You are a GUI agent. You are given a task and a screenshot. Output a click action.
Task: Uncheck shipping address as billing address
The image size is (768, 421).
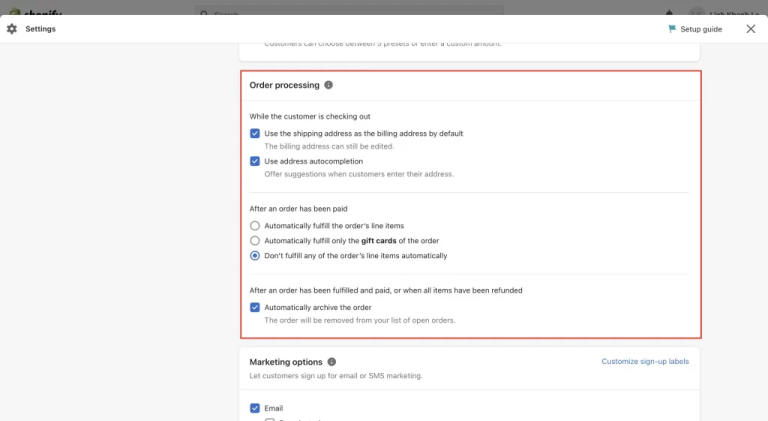pyautogui.click(x=255, y=133)
